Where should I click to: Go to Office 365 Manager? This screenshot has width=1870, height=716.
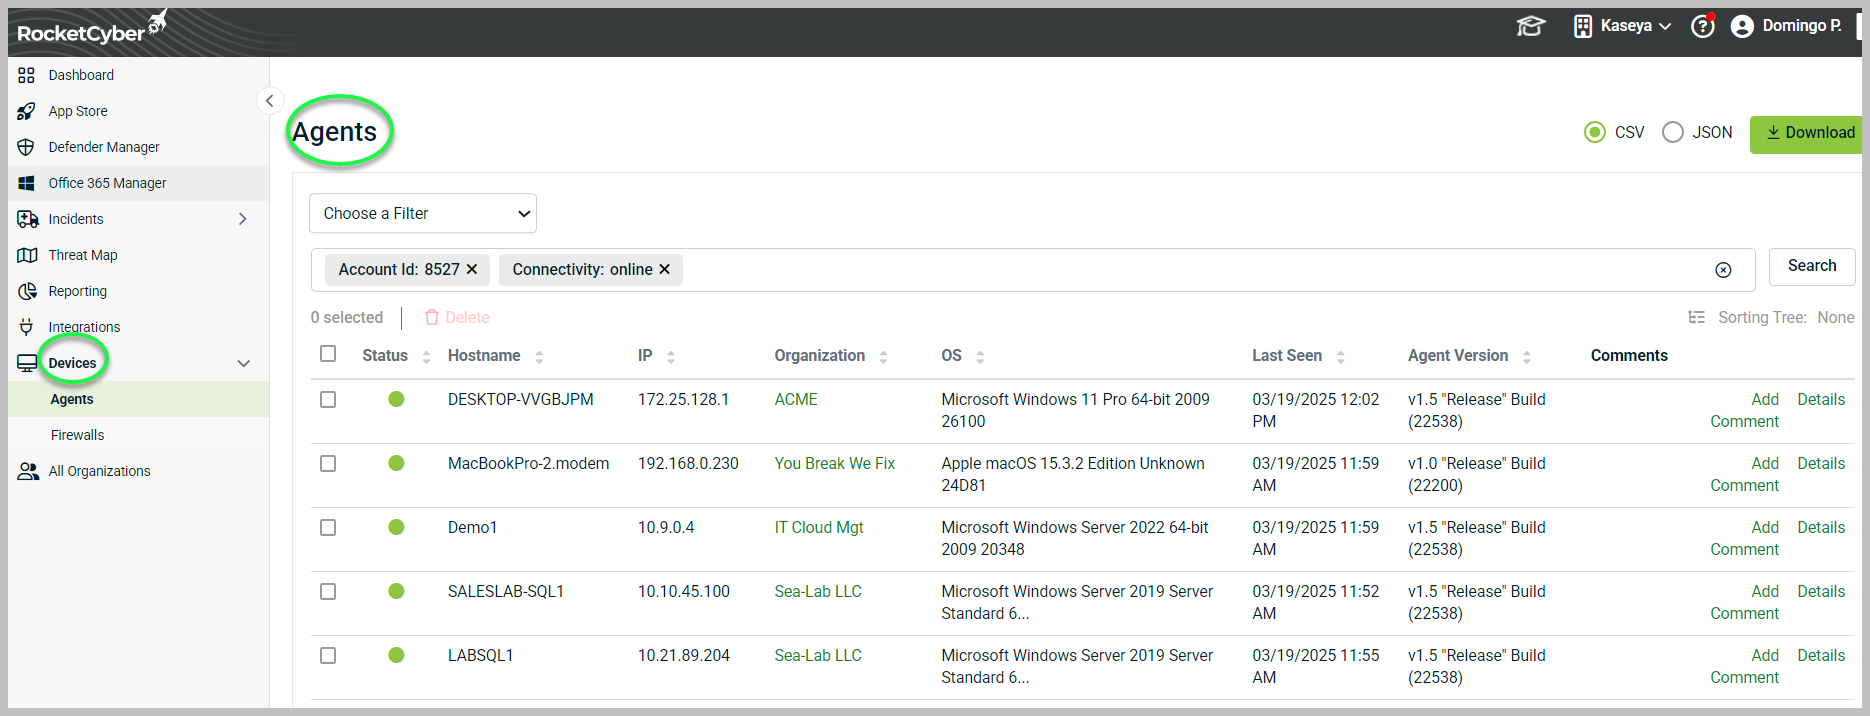pos(108,183)
